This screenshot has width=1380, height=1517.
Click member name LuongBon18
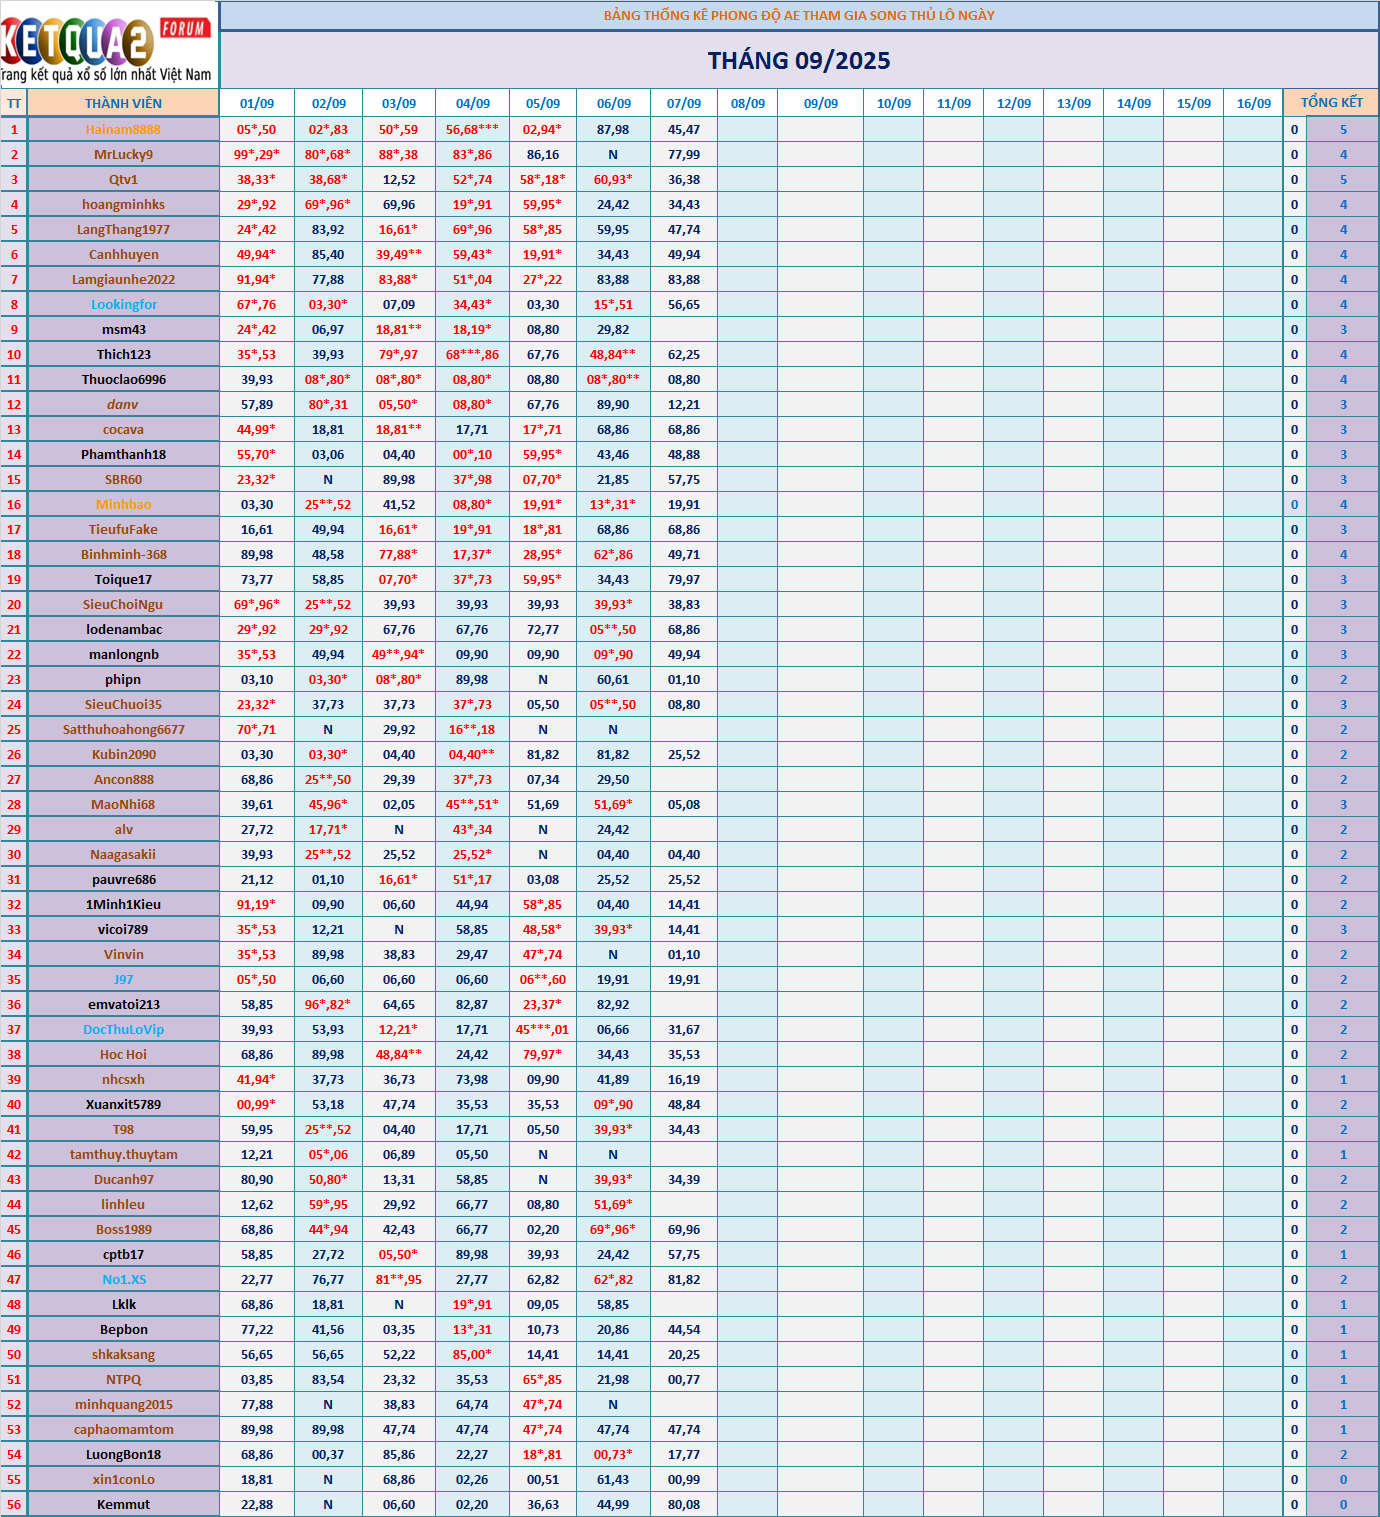click(123, 1454)
